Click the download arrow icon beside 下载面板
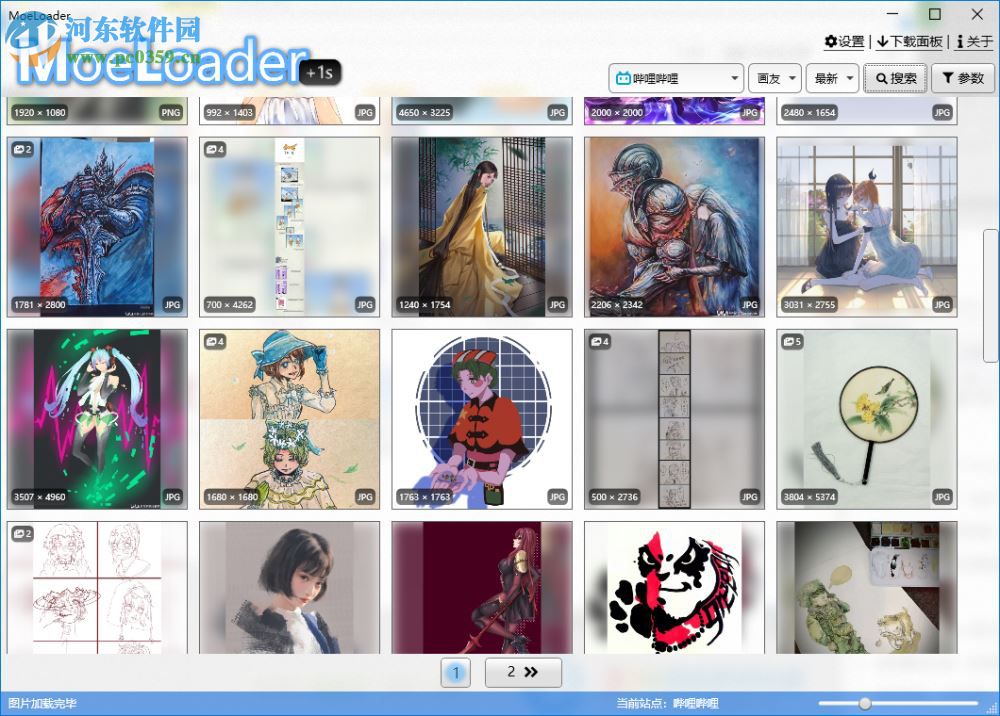1000x716 pixels. (x=883, y=42)
